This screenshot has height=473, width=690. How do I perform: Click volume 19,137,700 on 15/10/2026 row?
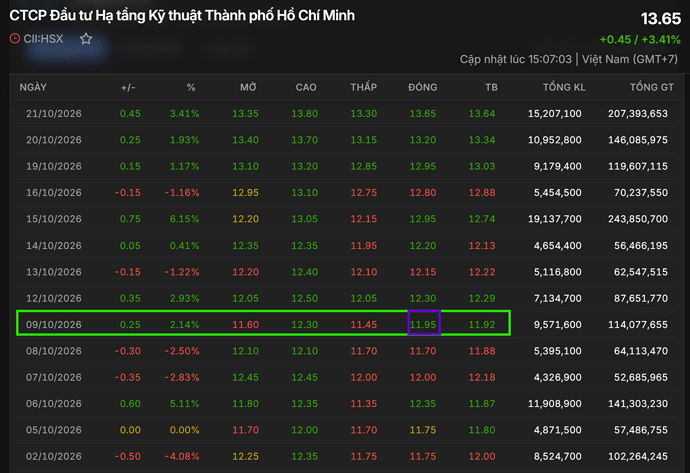click(x=554, y=219)
